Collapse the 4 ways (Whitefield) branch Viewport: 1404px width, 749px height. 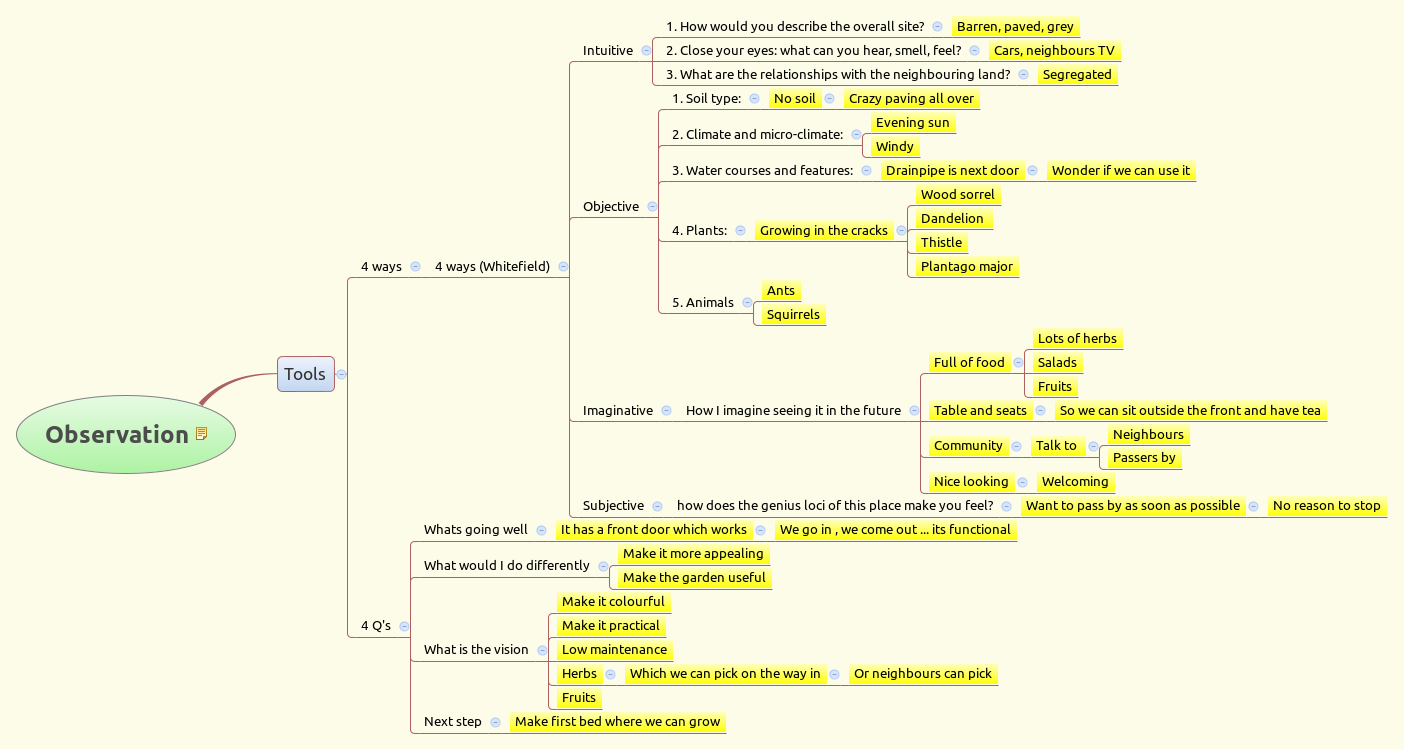[564, 267]
